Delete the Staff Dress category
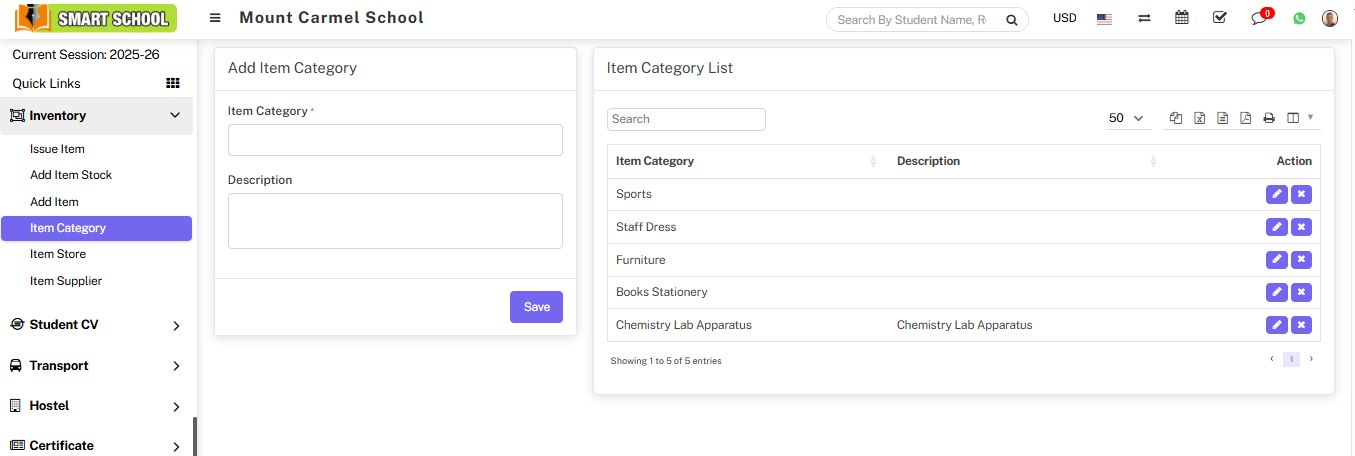The width and height of the screenshot is (1355, 456). point(1301,227)
